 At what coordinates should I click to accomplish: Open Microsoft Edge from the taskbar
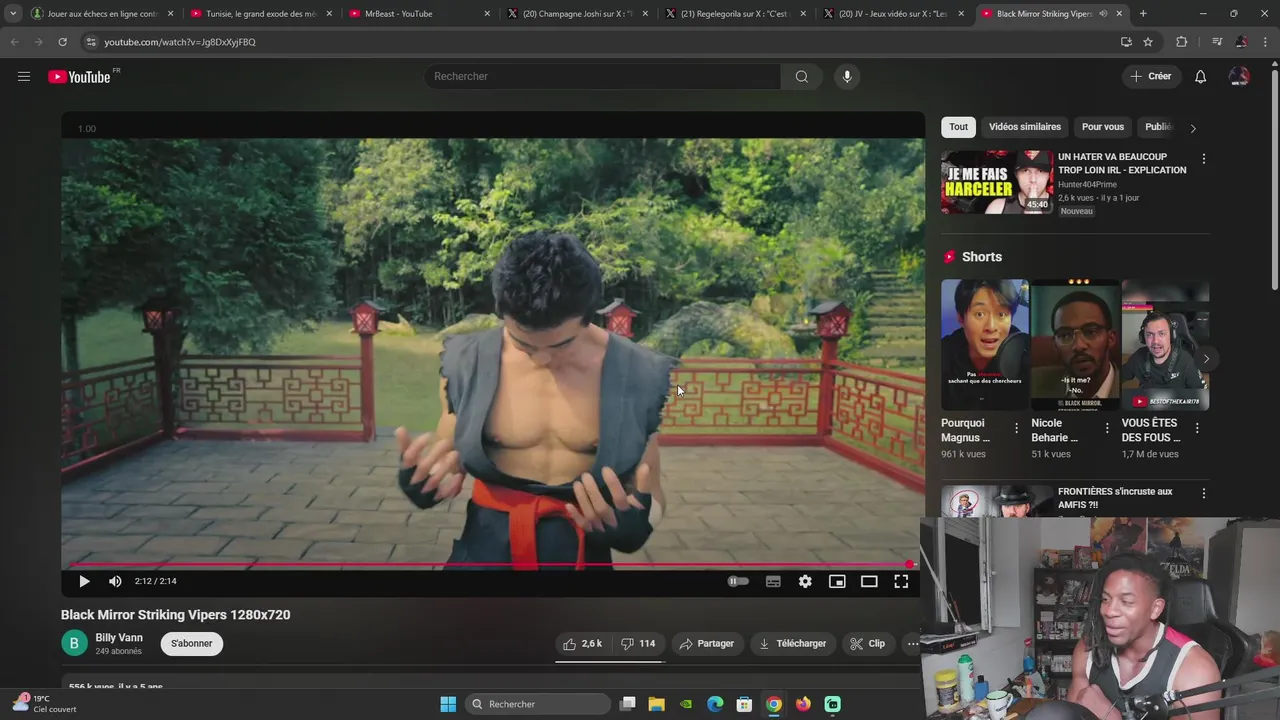pyautogui.click(x=715, y=704)
